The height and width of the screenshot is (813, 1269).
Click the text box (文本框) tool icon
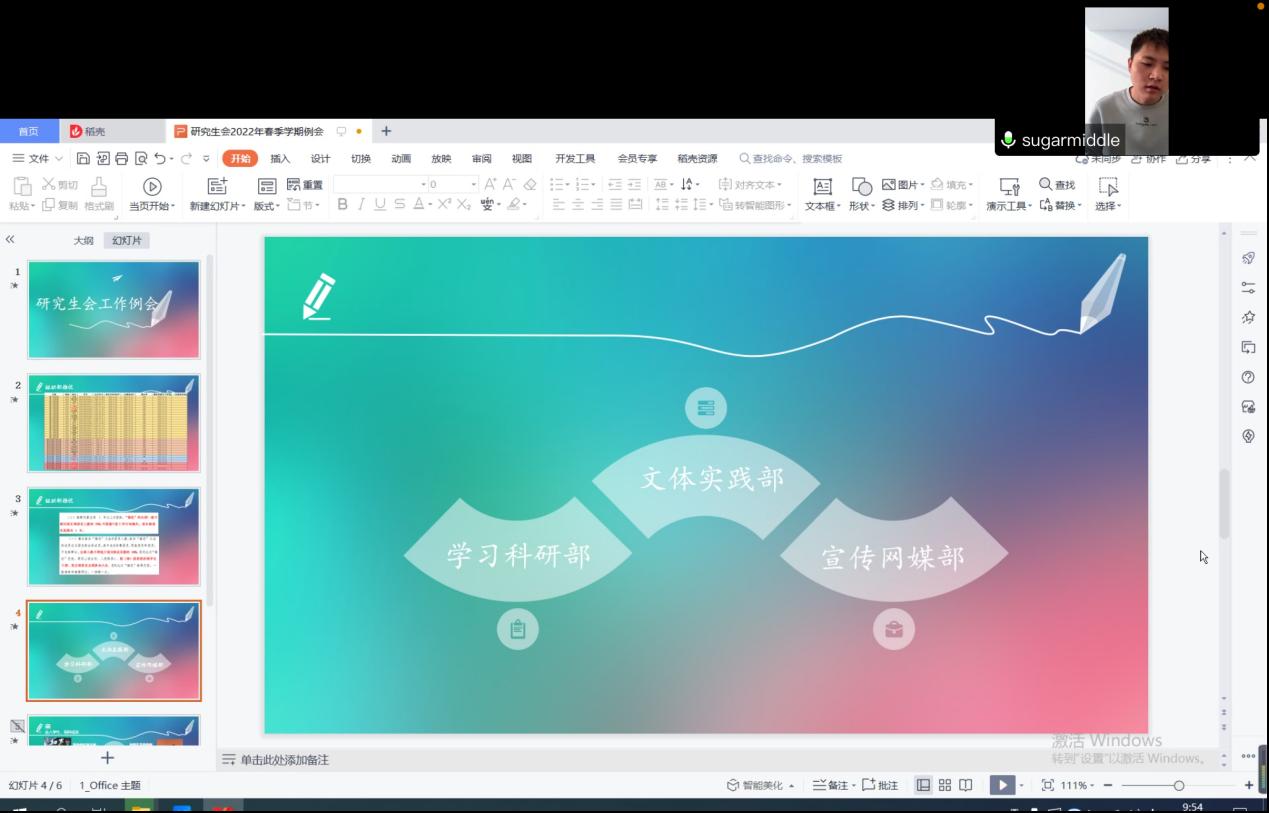[822, 187]
